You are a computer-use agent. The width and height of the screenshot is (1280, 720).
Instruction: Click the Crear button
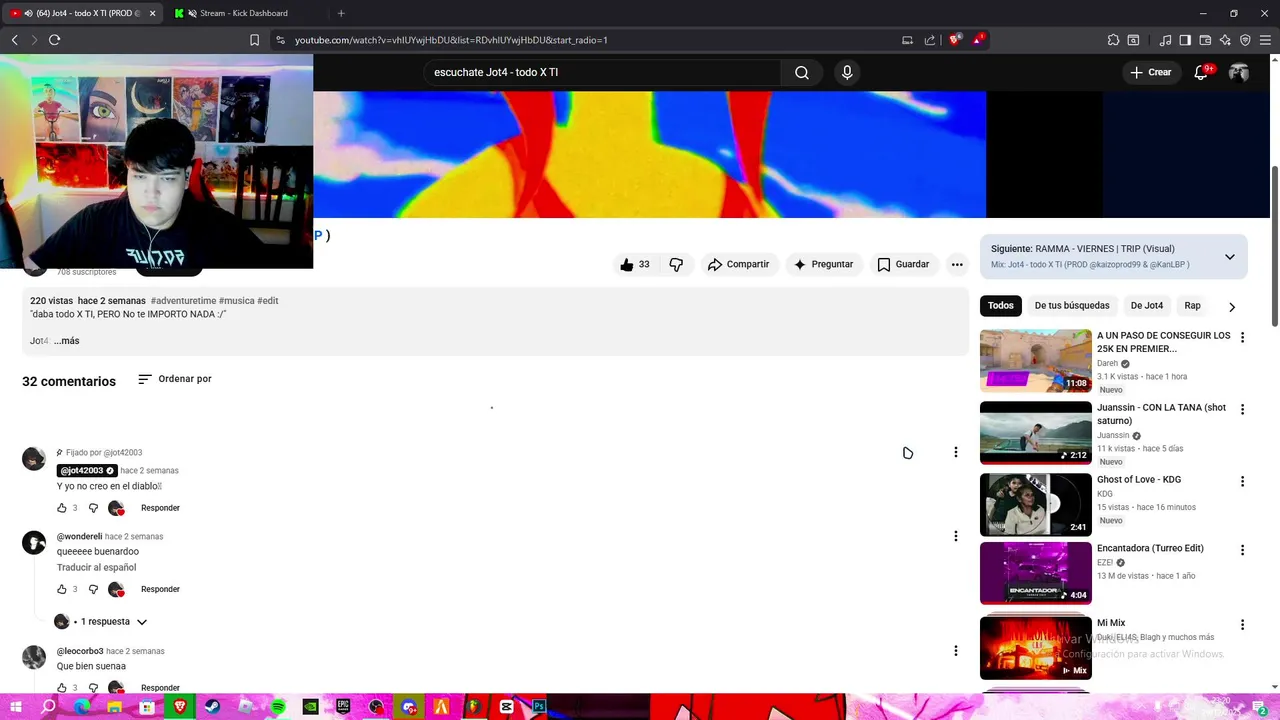[x=1150, y=72]
